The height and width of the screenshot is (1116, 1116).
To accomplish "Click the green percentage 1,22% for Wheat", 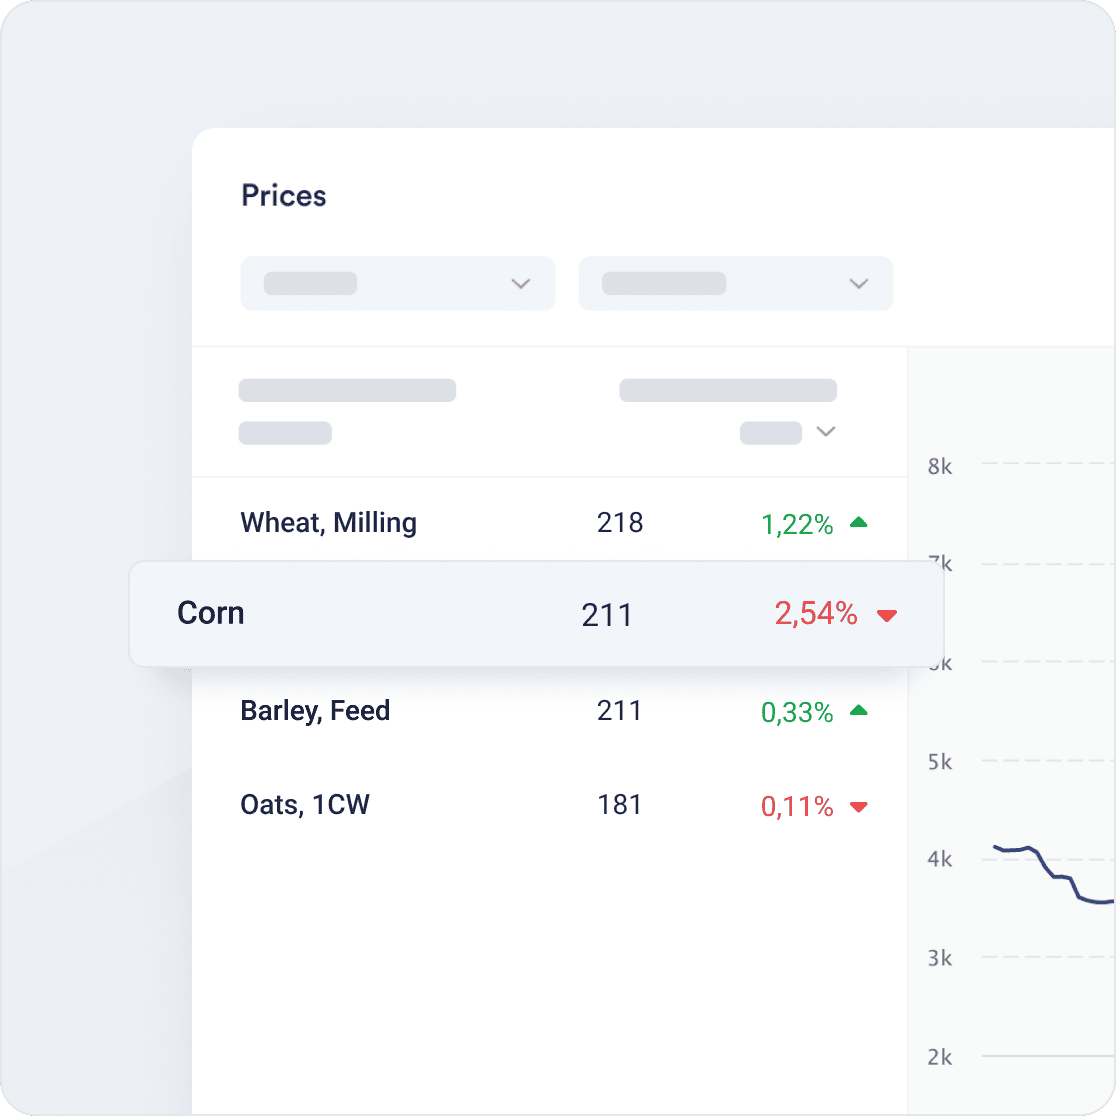I will 798,524.
